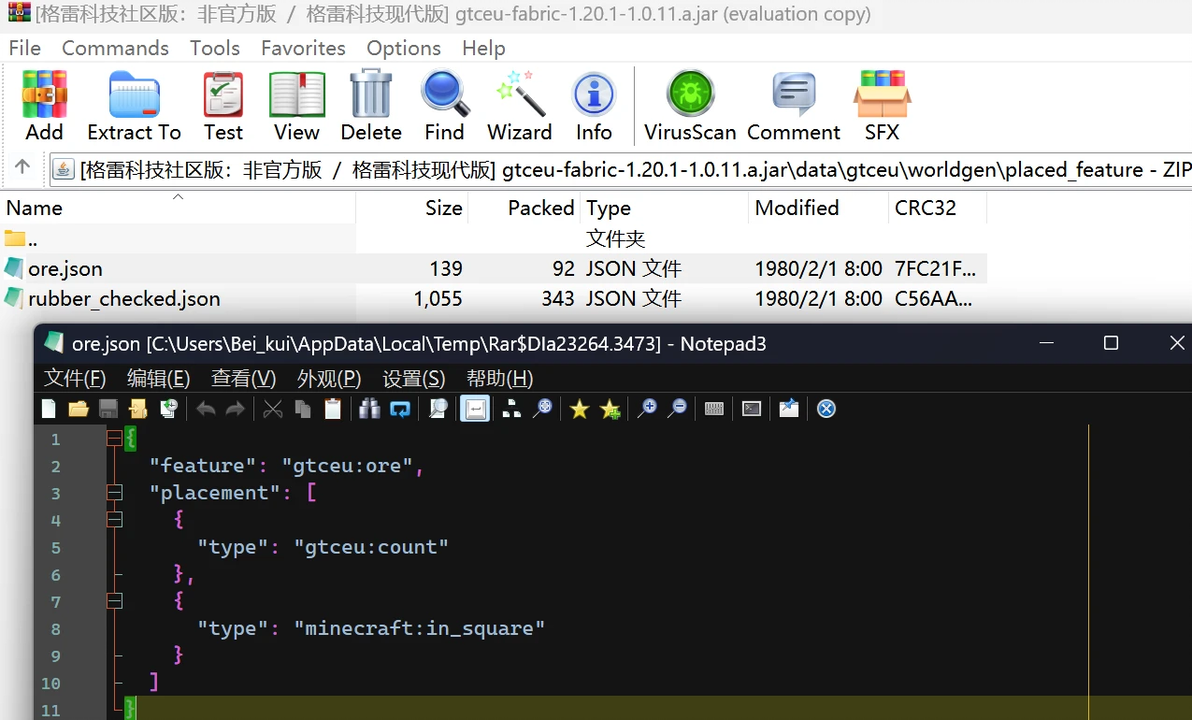The height and width of the screenshot is (720, 1192).
Task: Click "minecraft:in_square" text on line 8
Action: 419,628
